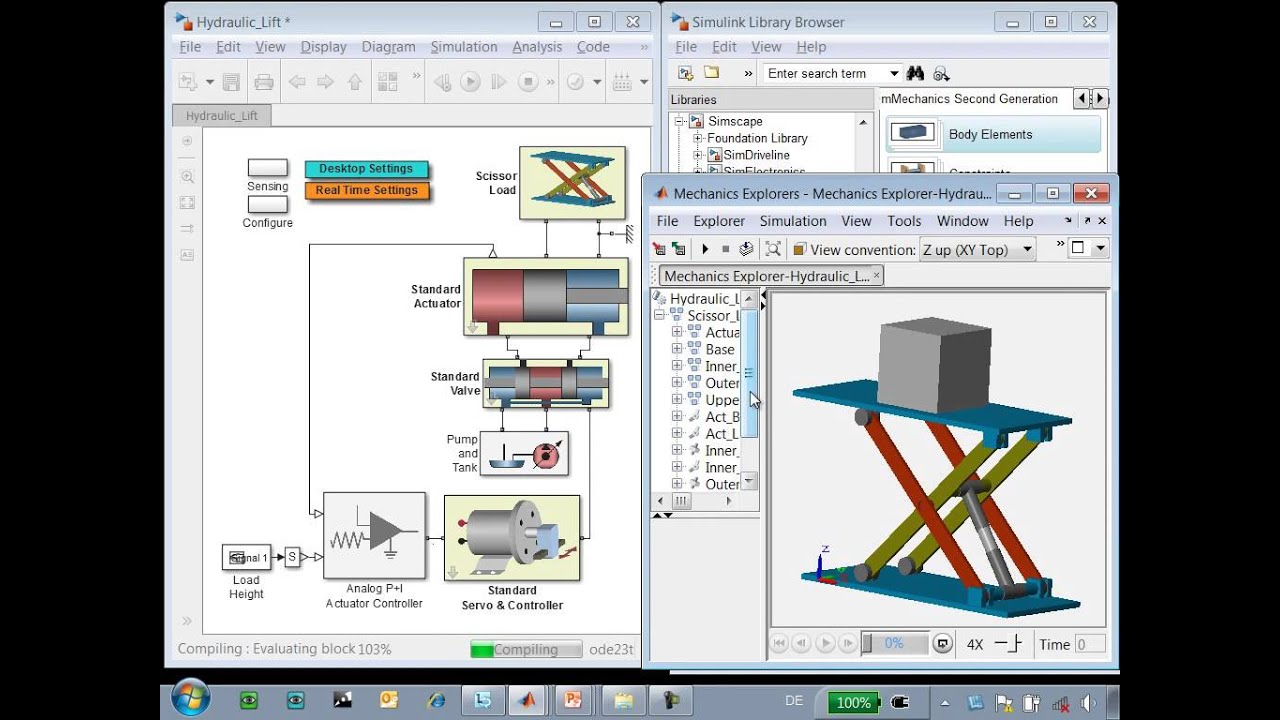Open View convention dropdown Z up (XY Top)

977,250
